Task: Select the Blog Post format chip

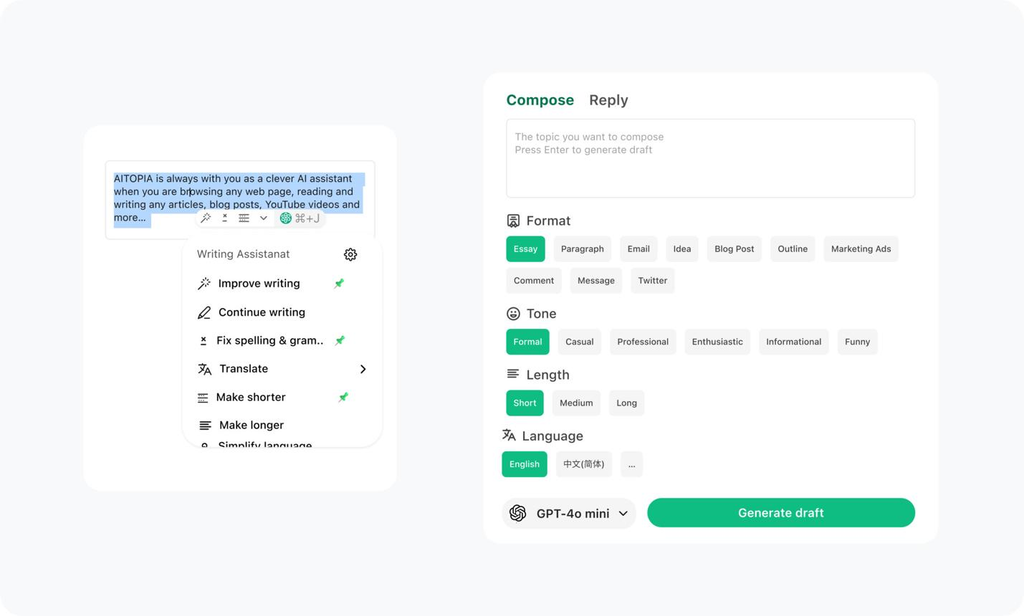Action: 734,249
